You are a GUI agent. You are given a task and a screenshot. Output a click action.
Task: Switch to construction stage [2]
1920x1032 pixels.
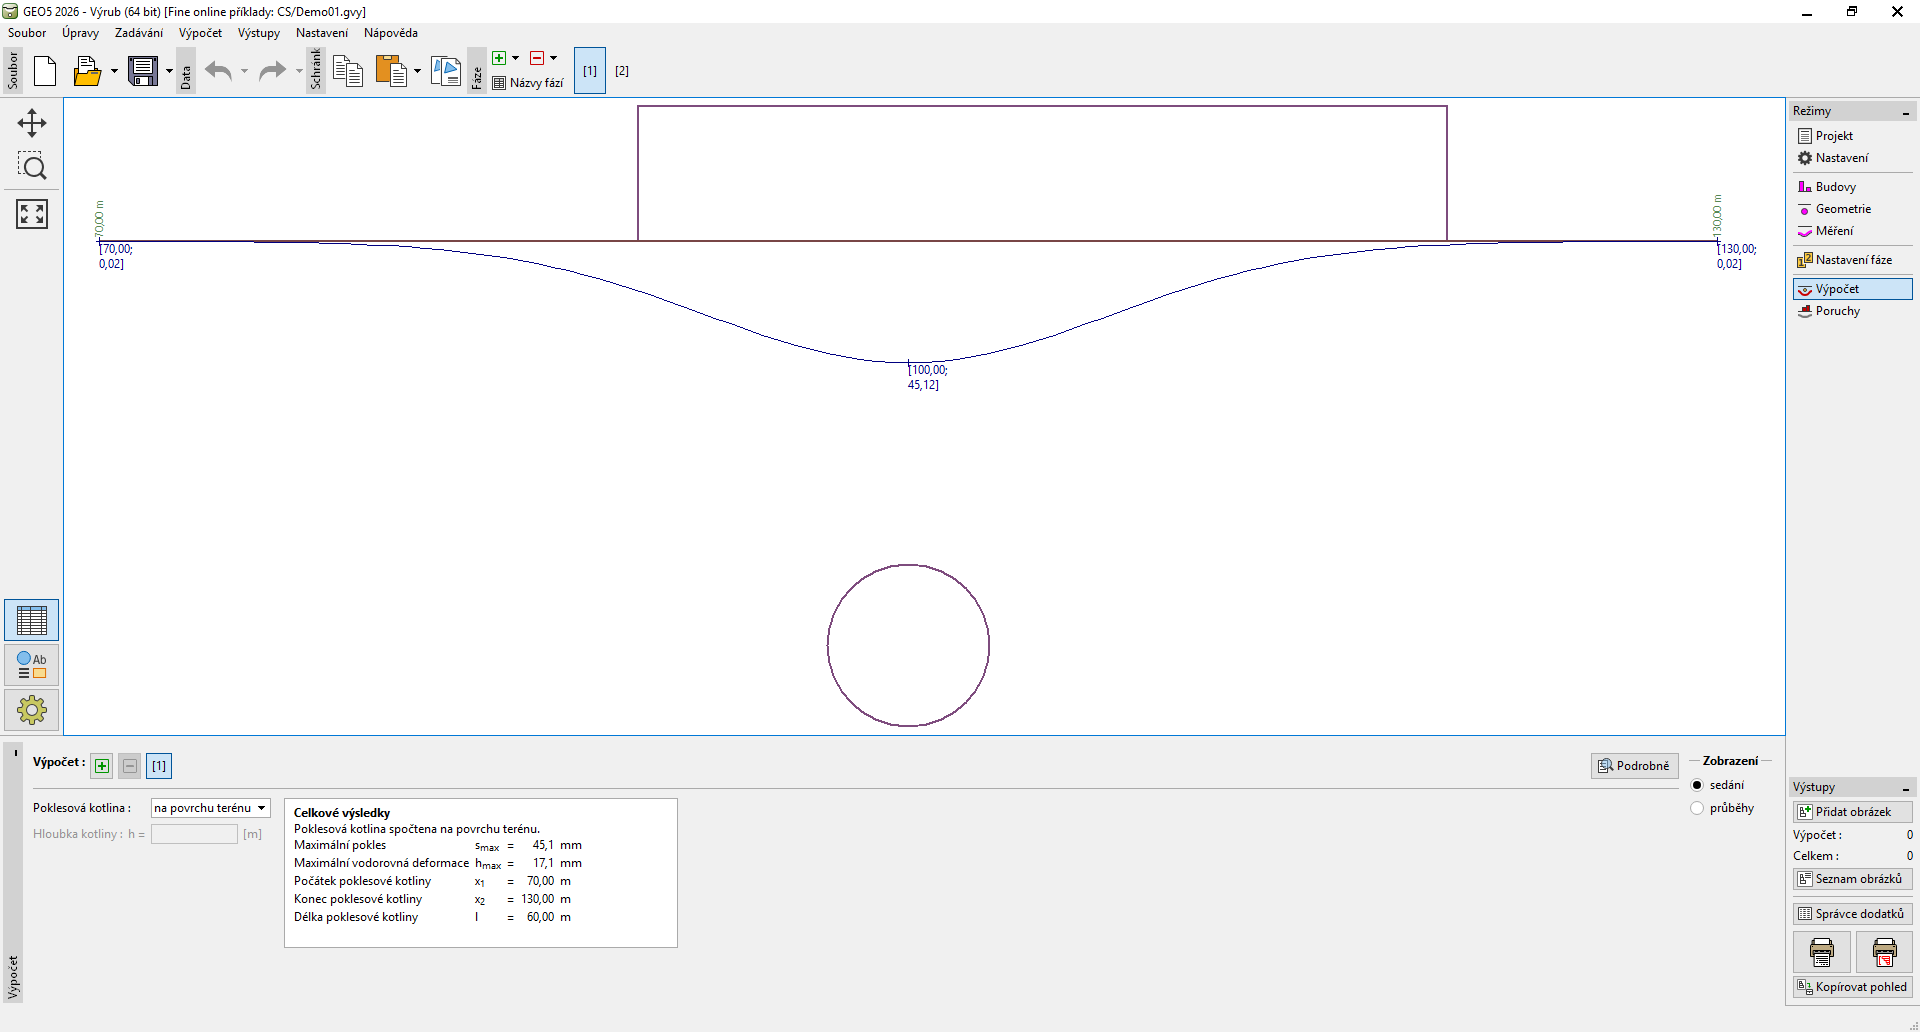point(622,71)
